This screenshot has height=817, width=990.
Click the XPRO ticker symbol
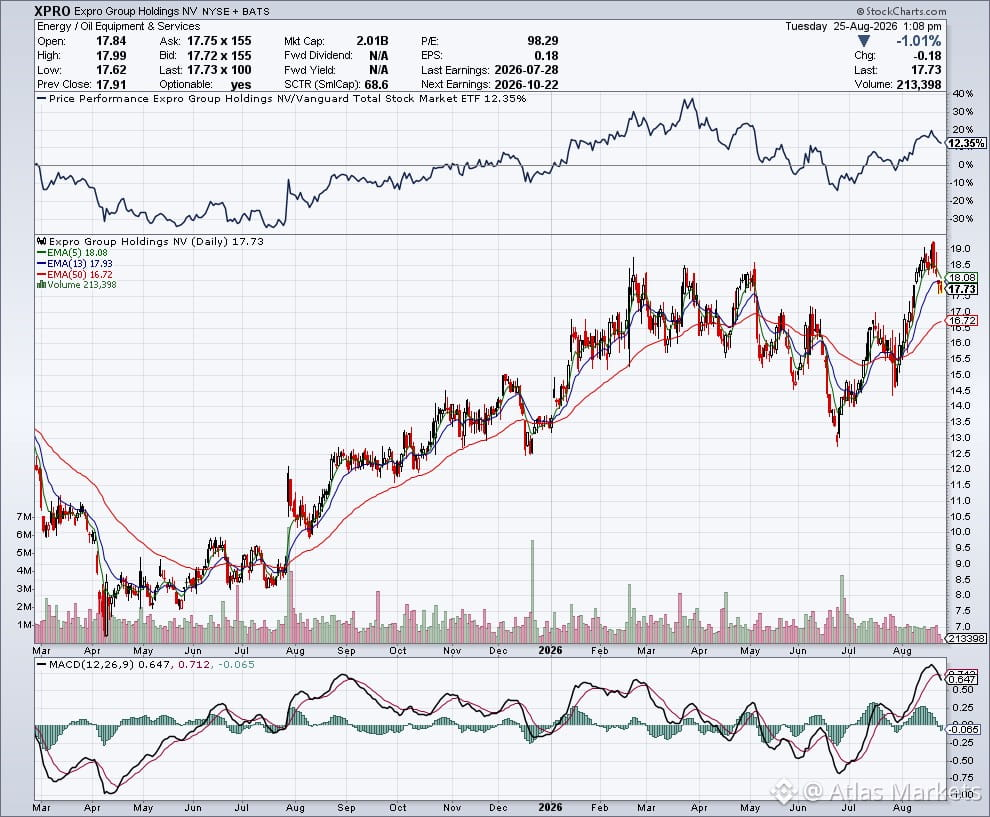(52, 11)
